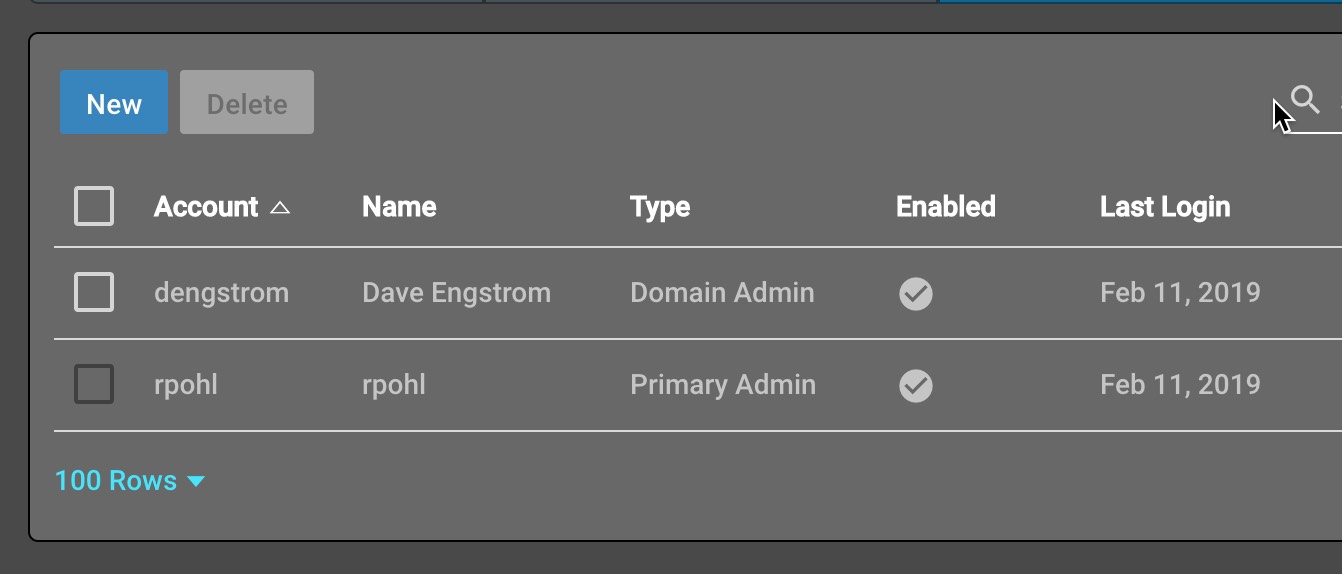The width and height of the screenshot is (1342, 574).
Task: Click the greyed Delete button
Action: point(247,102)
